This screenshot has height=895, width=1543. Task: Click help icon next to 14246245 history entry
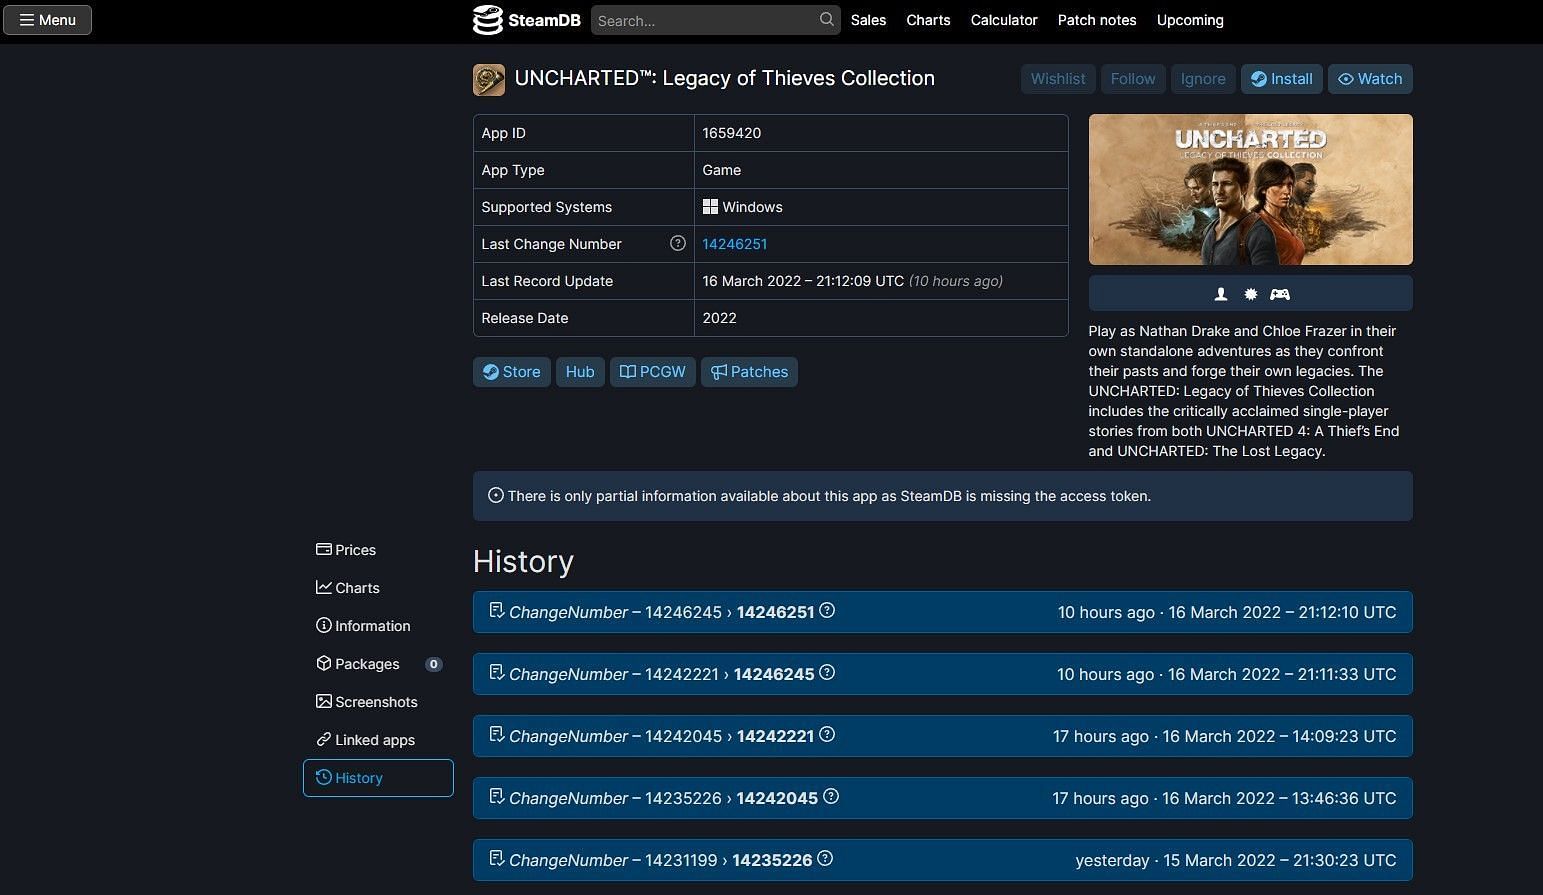(827, 673)
